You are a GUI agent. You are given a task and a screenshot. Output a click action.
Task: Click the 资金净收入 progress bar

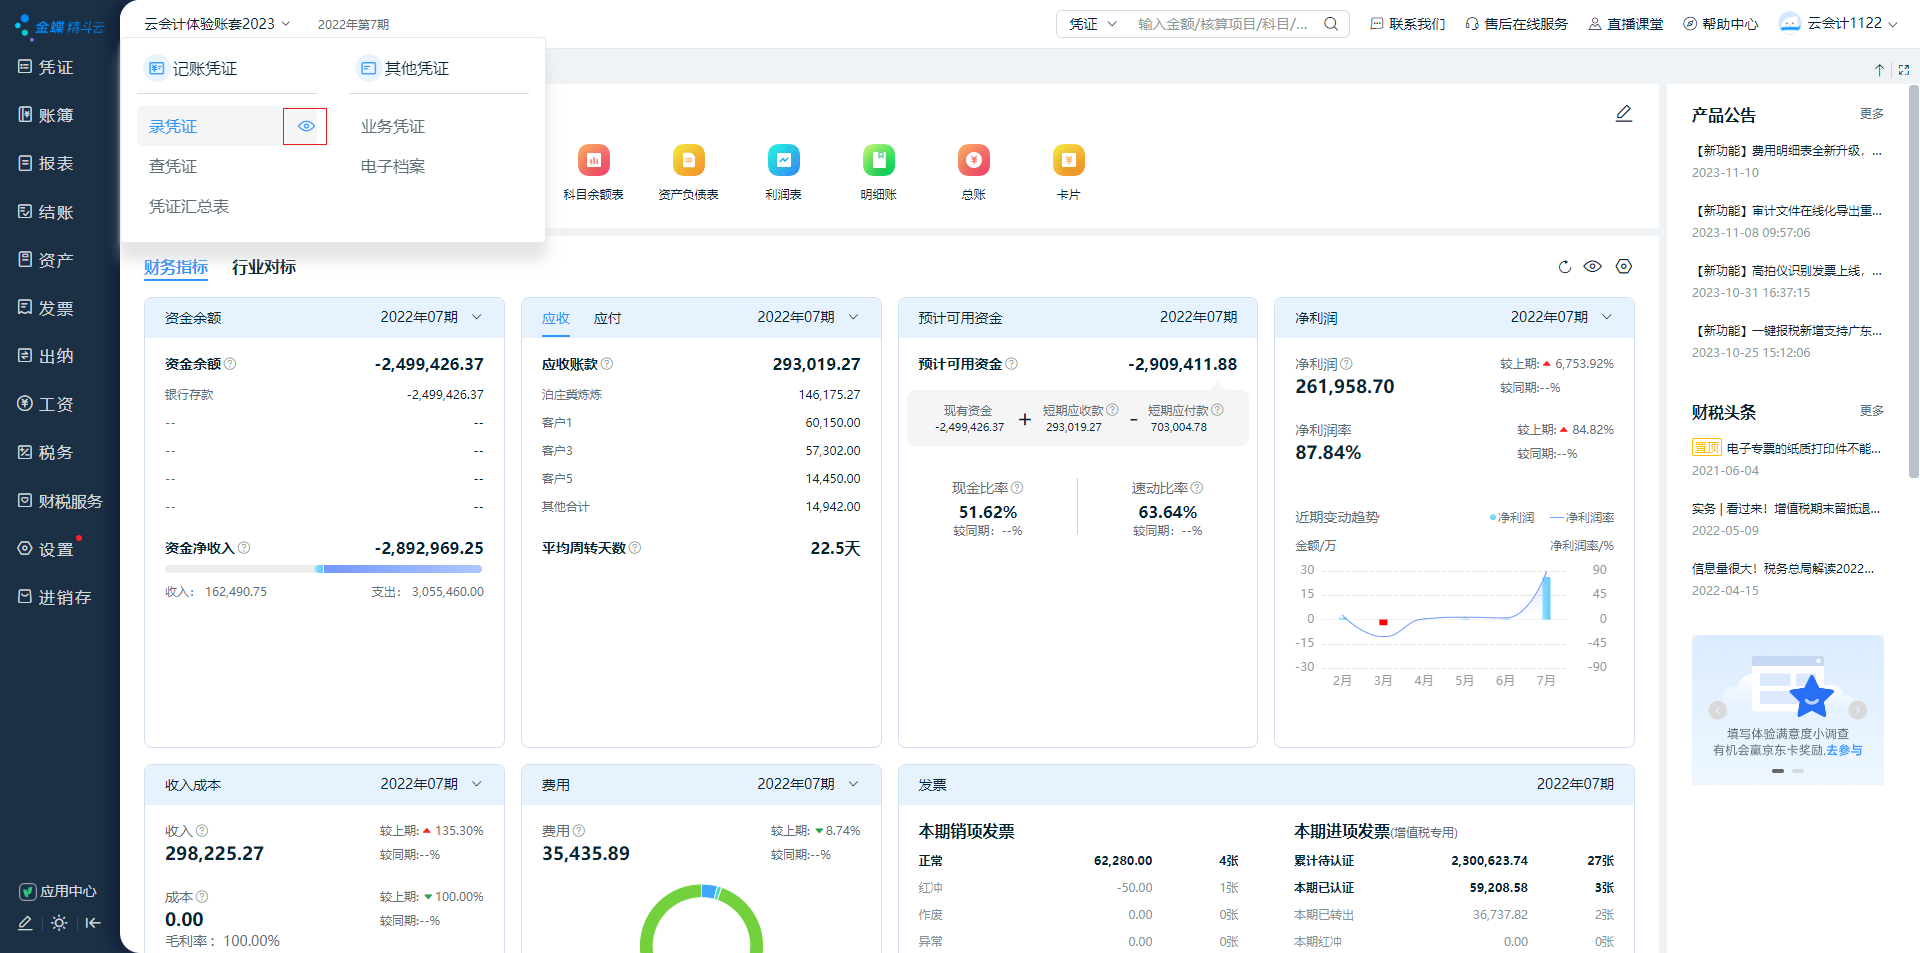[x=323, y=569]
